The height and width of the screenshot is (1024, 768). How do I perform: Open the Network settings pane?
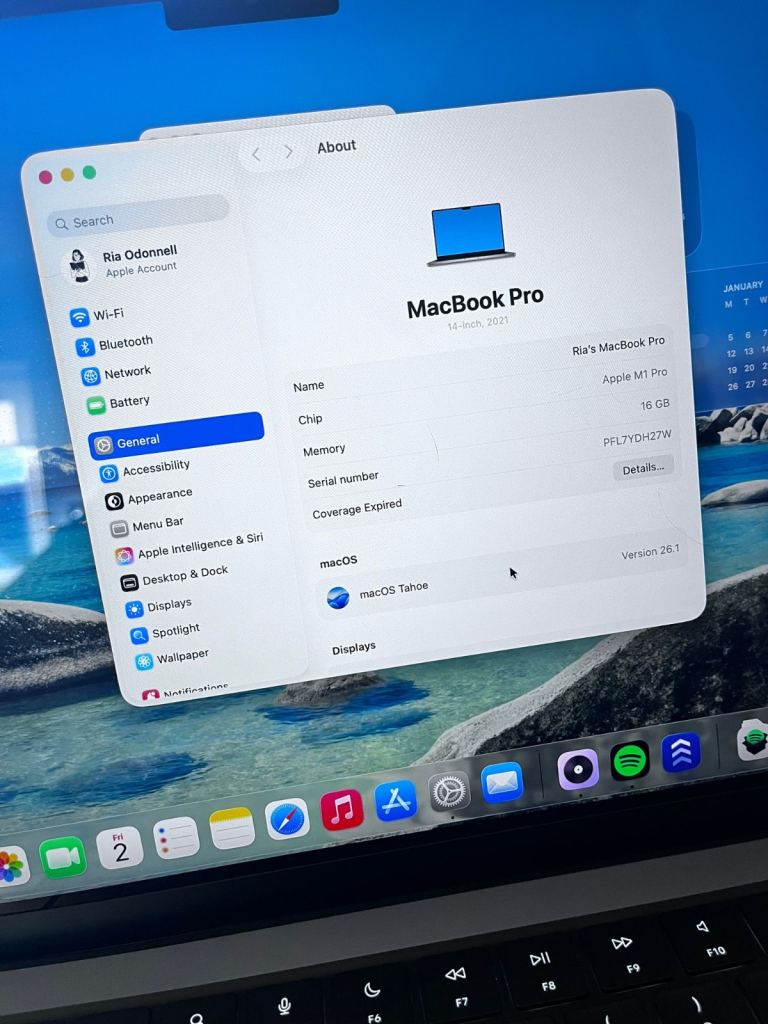126,373
